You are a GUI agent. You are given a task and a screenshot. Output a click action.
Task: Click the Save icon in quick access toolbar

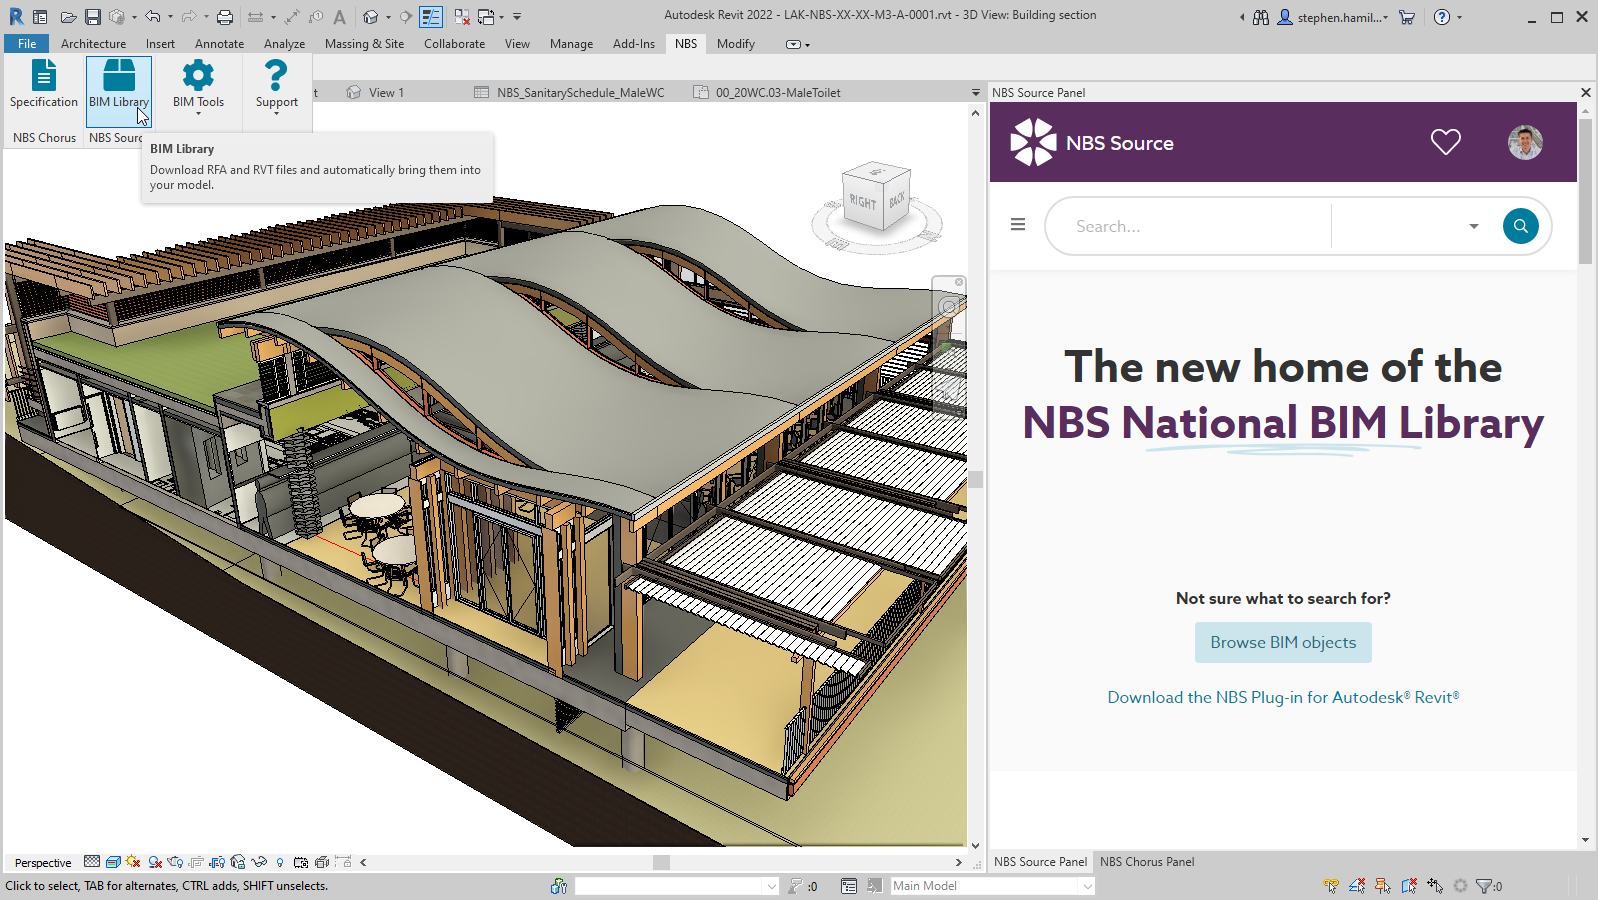tap(92, 17)
